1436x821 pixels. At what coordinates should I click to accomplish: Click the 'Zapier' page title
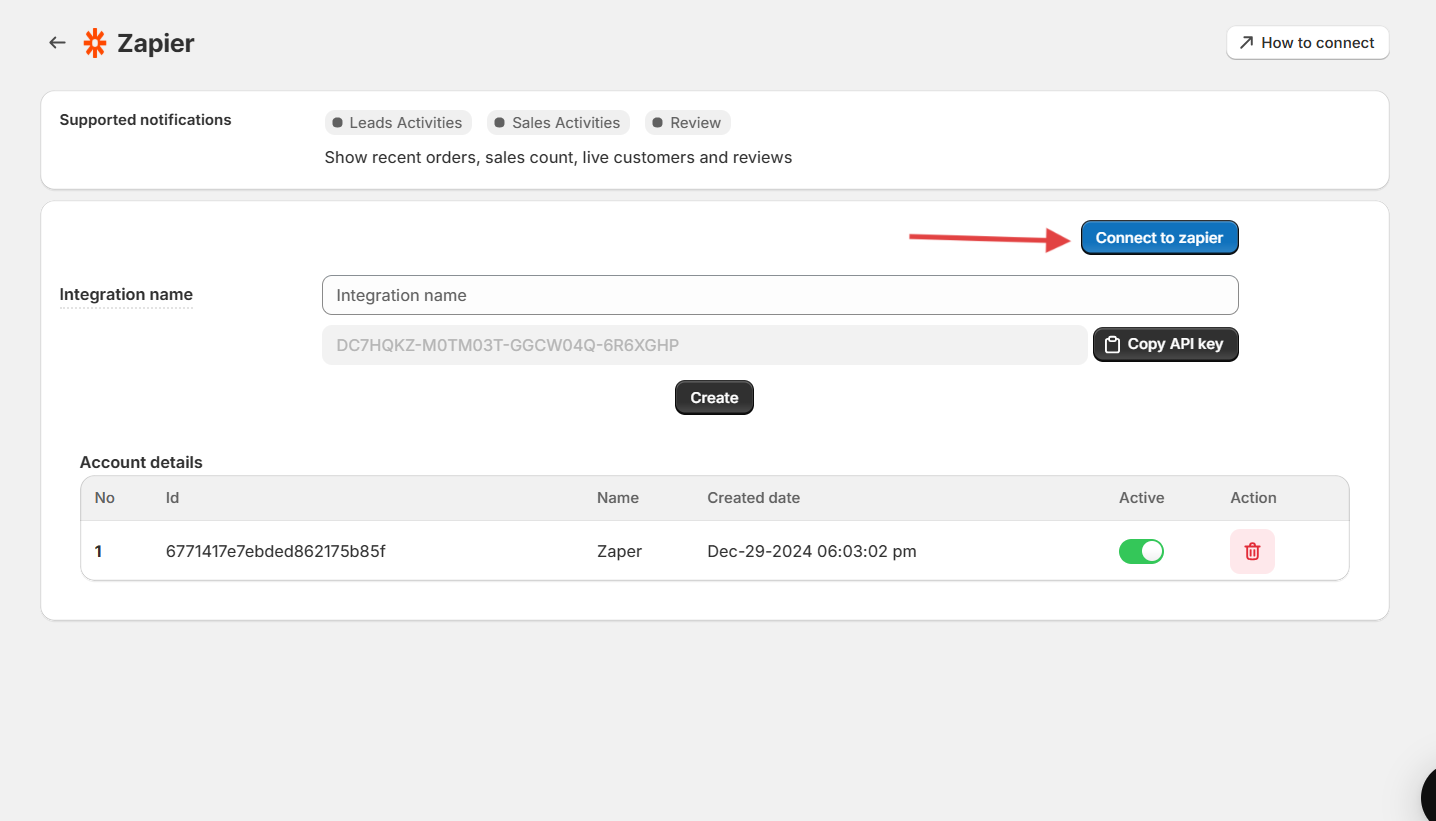click(156, 43)
